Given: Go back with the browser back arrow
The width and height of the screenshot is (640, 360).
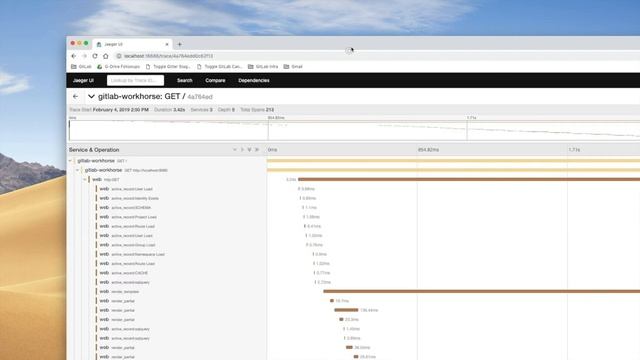Looking at the screenshot, I should 73,56.
